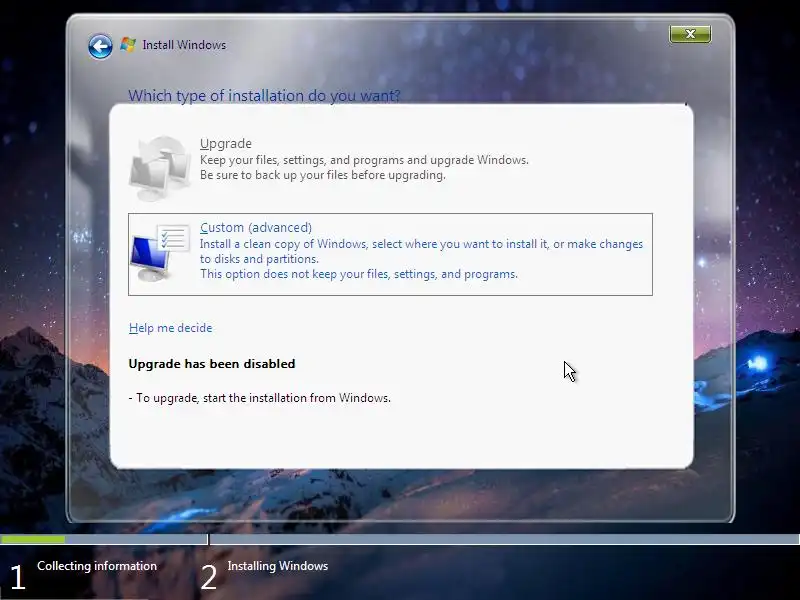Click the Custom (advanced) computer icon
This screenshot has height=600, width=800.
[159, 253]
